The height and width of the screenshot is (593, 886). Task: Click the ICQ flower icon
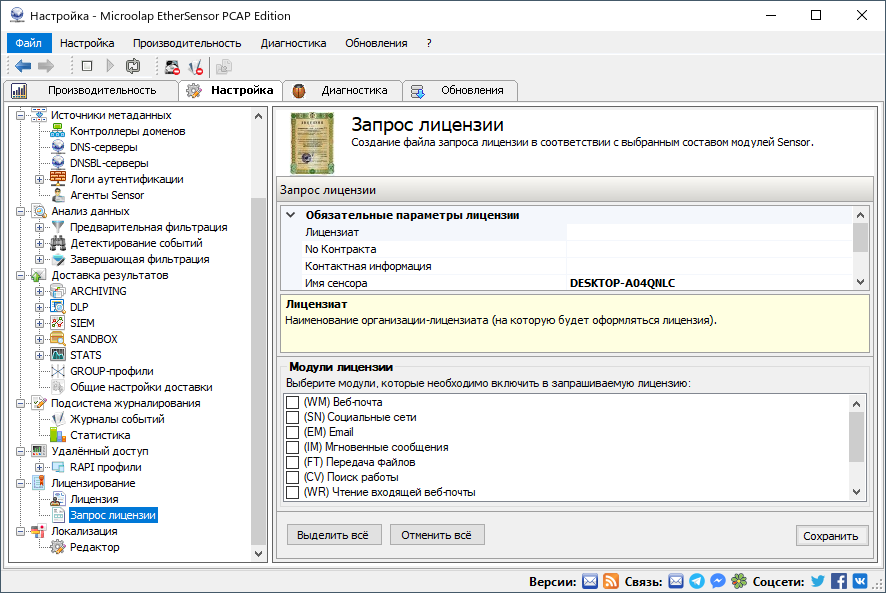738,581
